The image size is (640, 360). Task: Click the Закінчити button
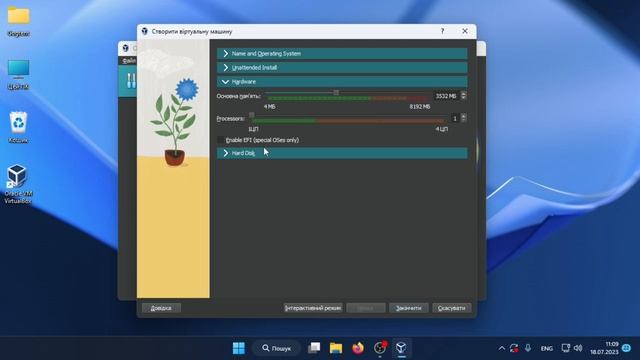pos(409,308)
